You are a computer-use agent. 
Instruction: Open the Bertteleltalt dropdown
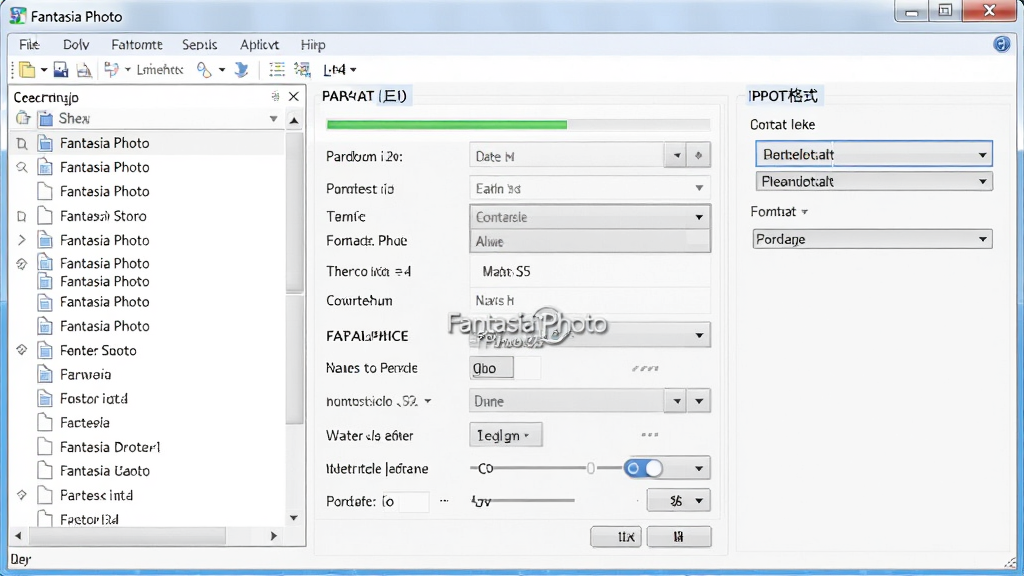982,155
